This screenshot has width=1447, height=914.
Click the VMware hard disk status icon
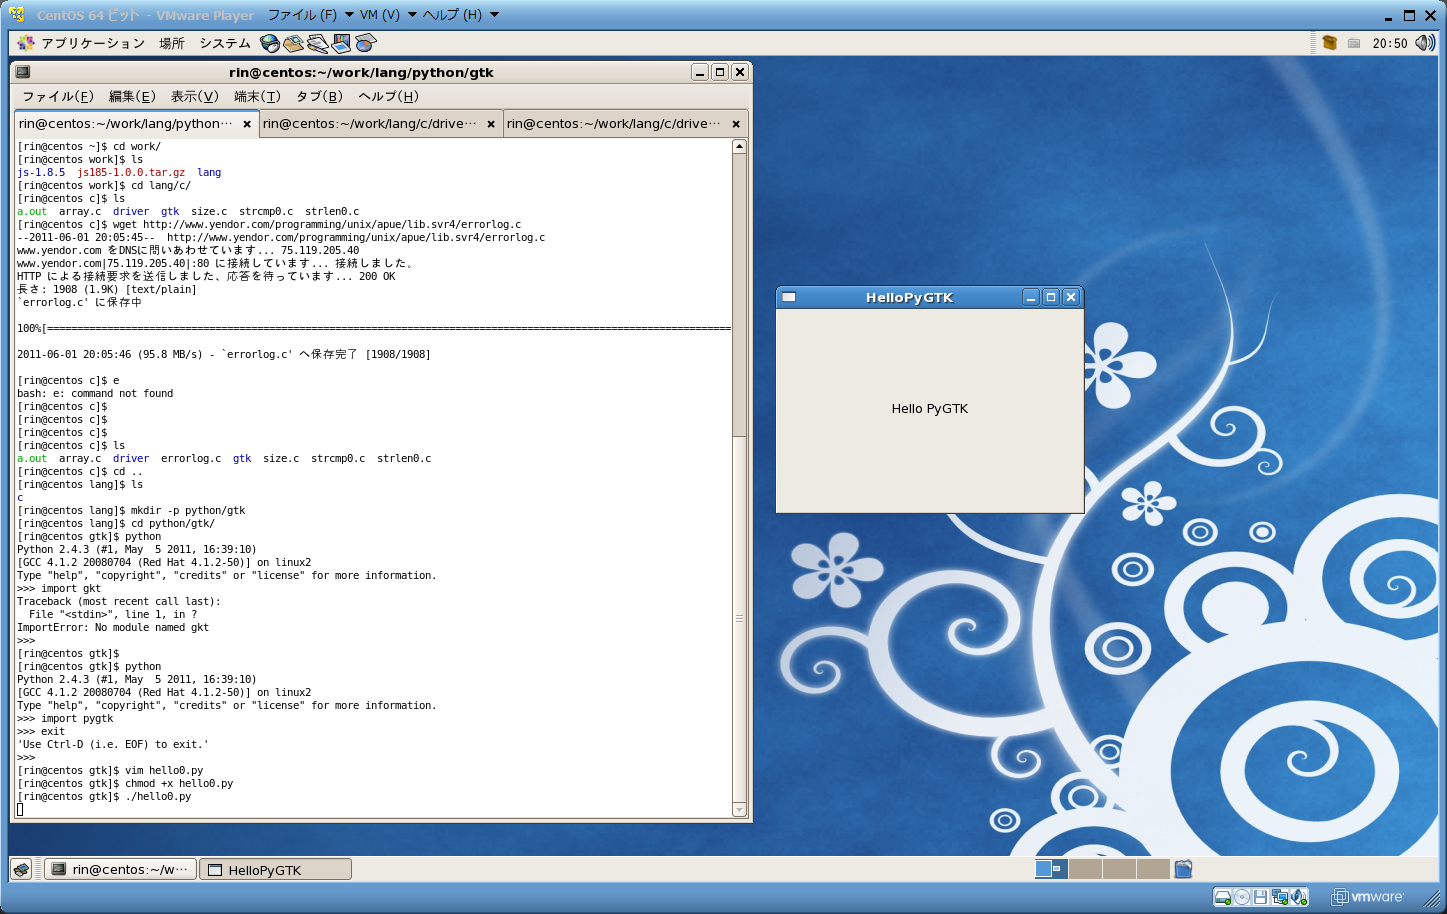1222,897
